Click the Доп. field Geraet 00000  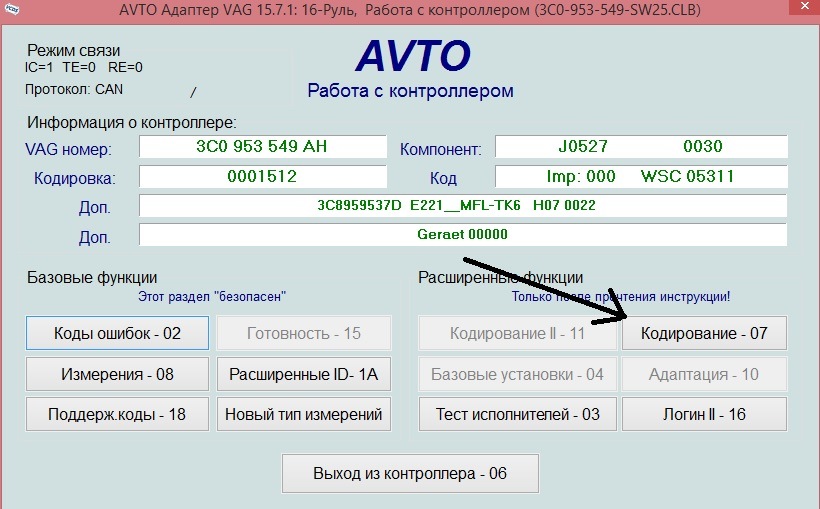pyautogui.click(x=463, y=234)
